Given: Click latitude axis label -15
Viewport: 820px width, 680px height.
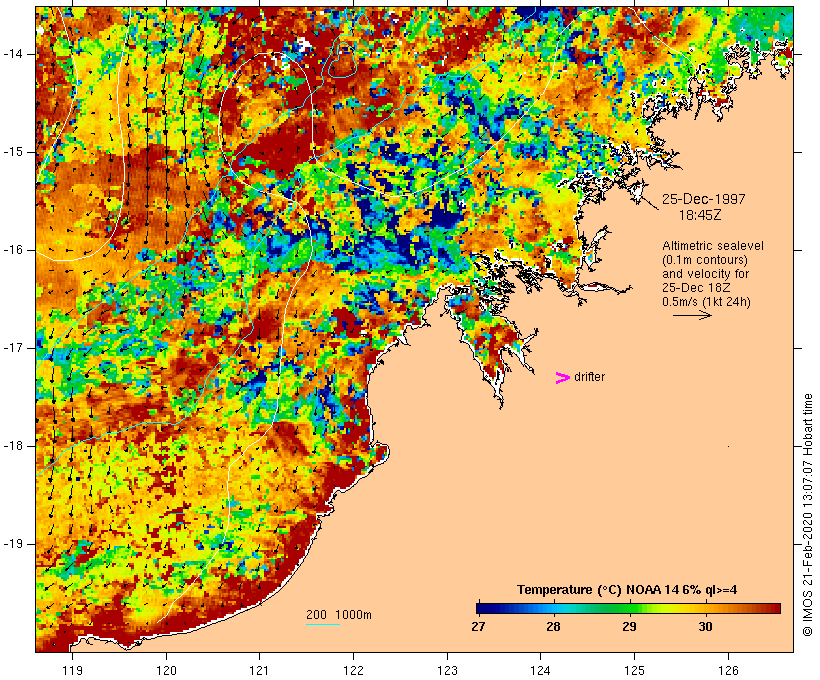Looking at the screenshot, I should (13, 152).
